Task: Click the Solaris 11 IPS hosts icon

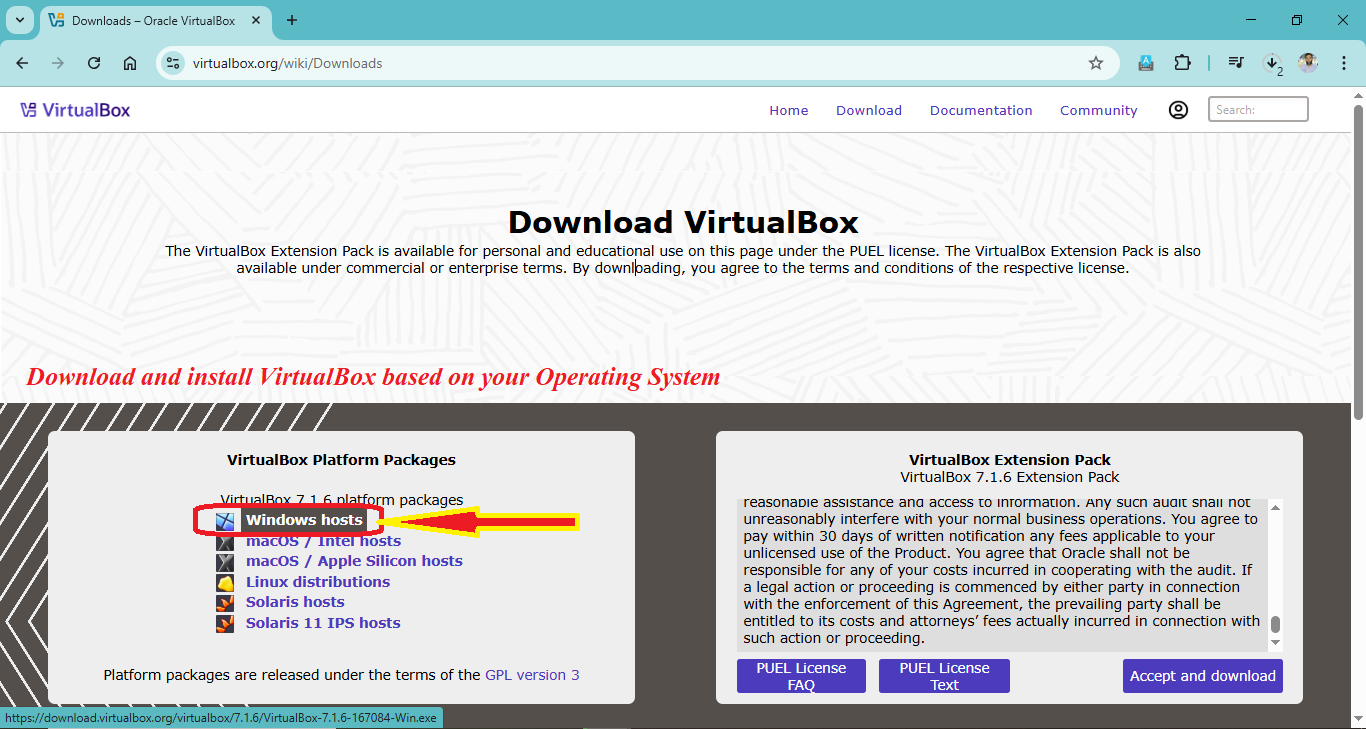Action: [x=226, y=624]
